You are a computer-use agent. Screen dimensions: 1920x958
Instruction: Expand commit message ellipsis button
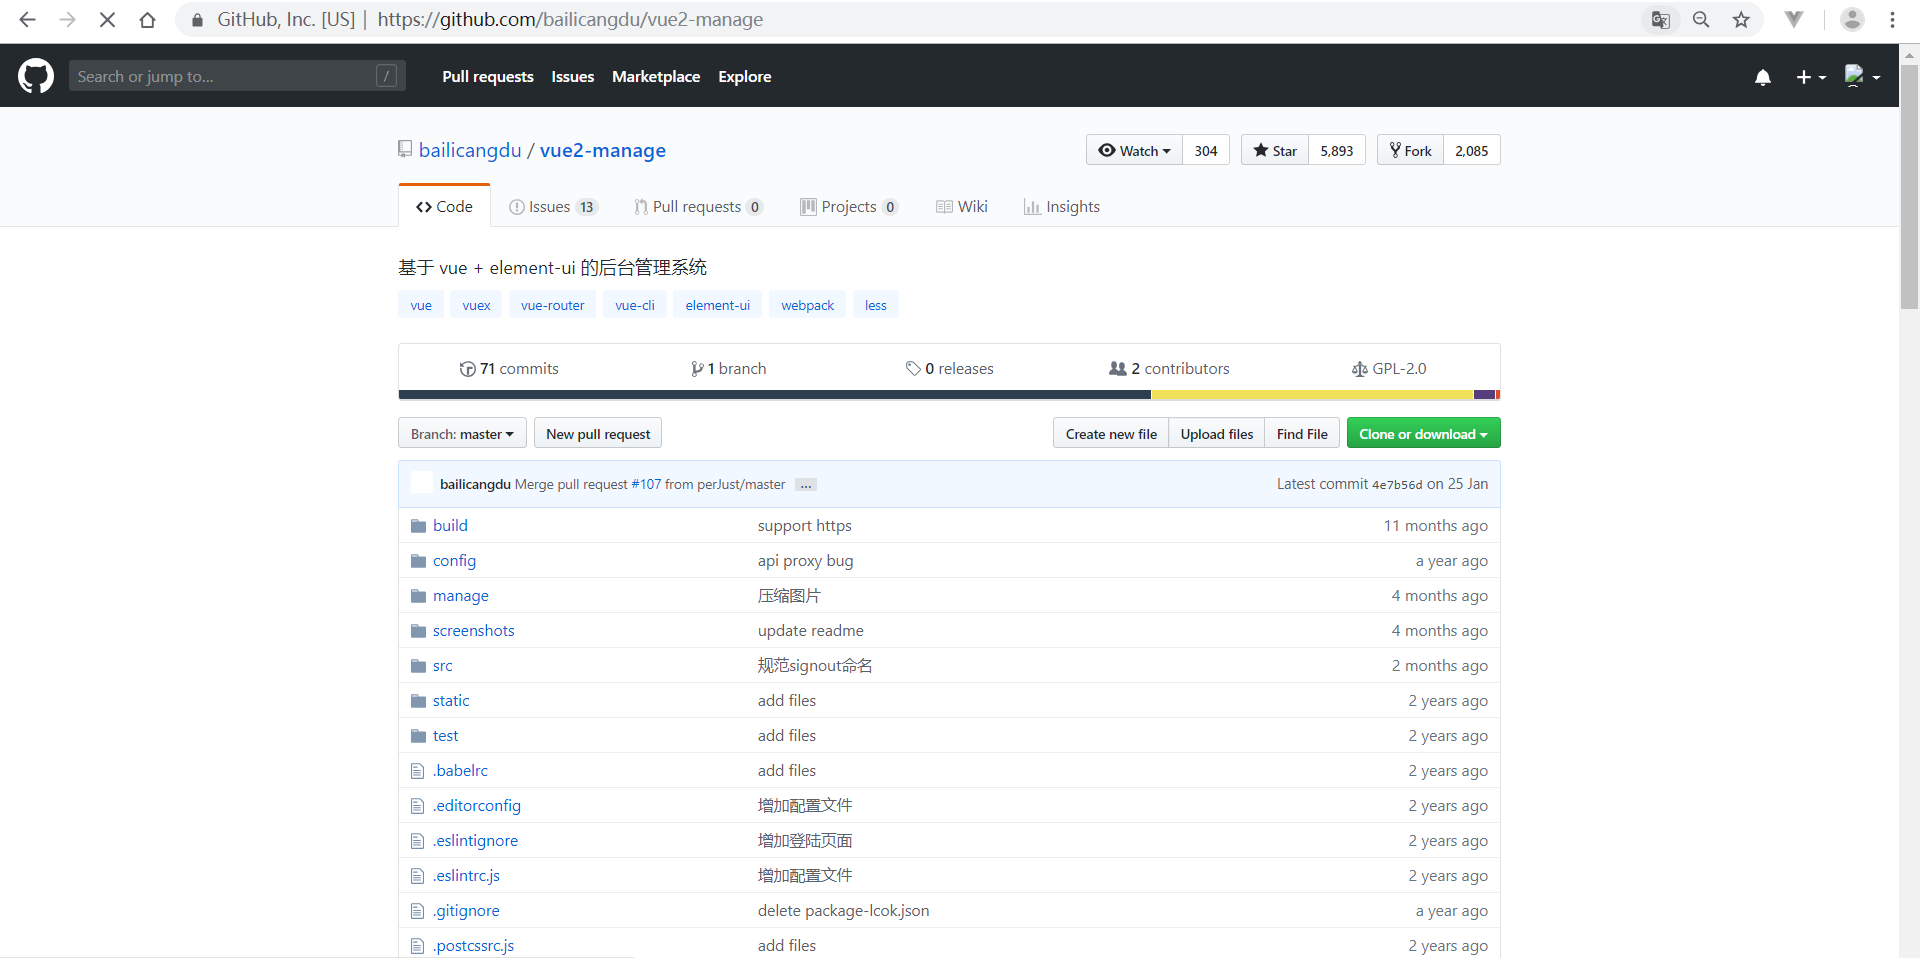[806, 485]
